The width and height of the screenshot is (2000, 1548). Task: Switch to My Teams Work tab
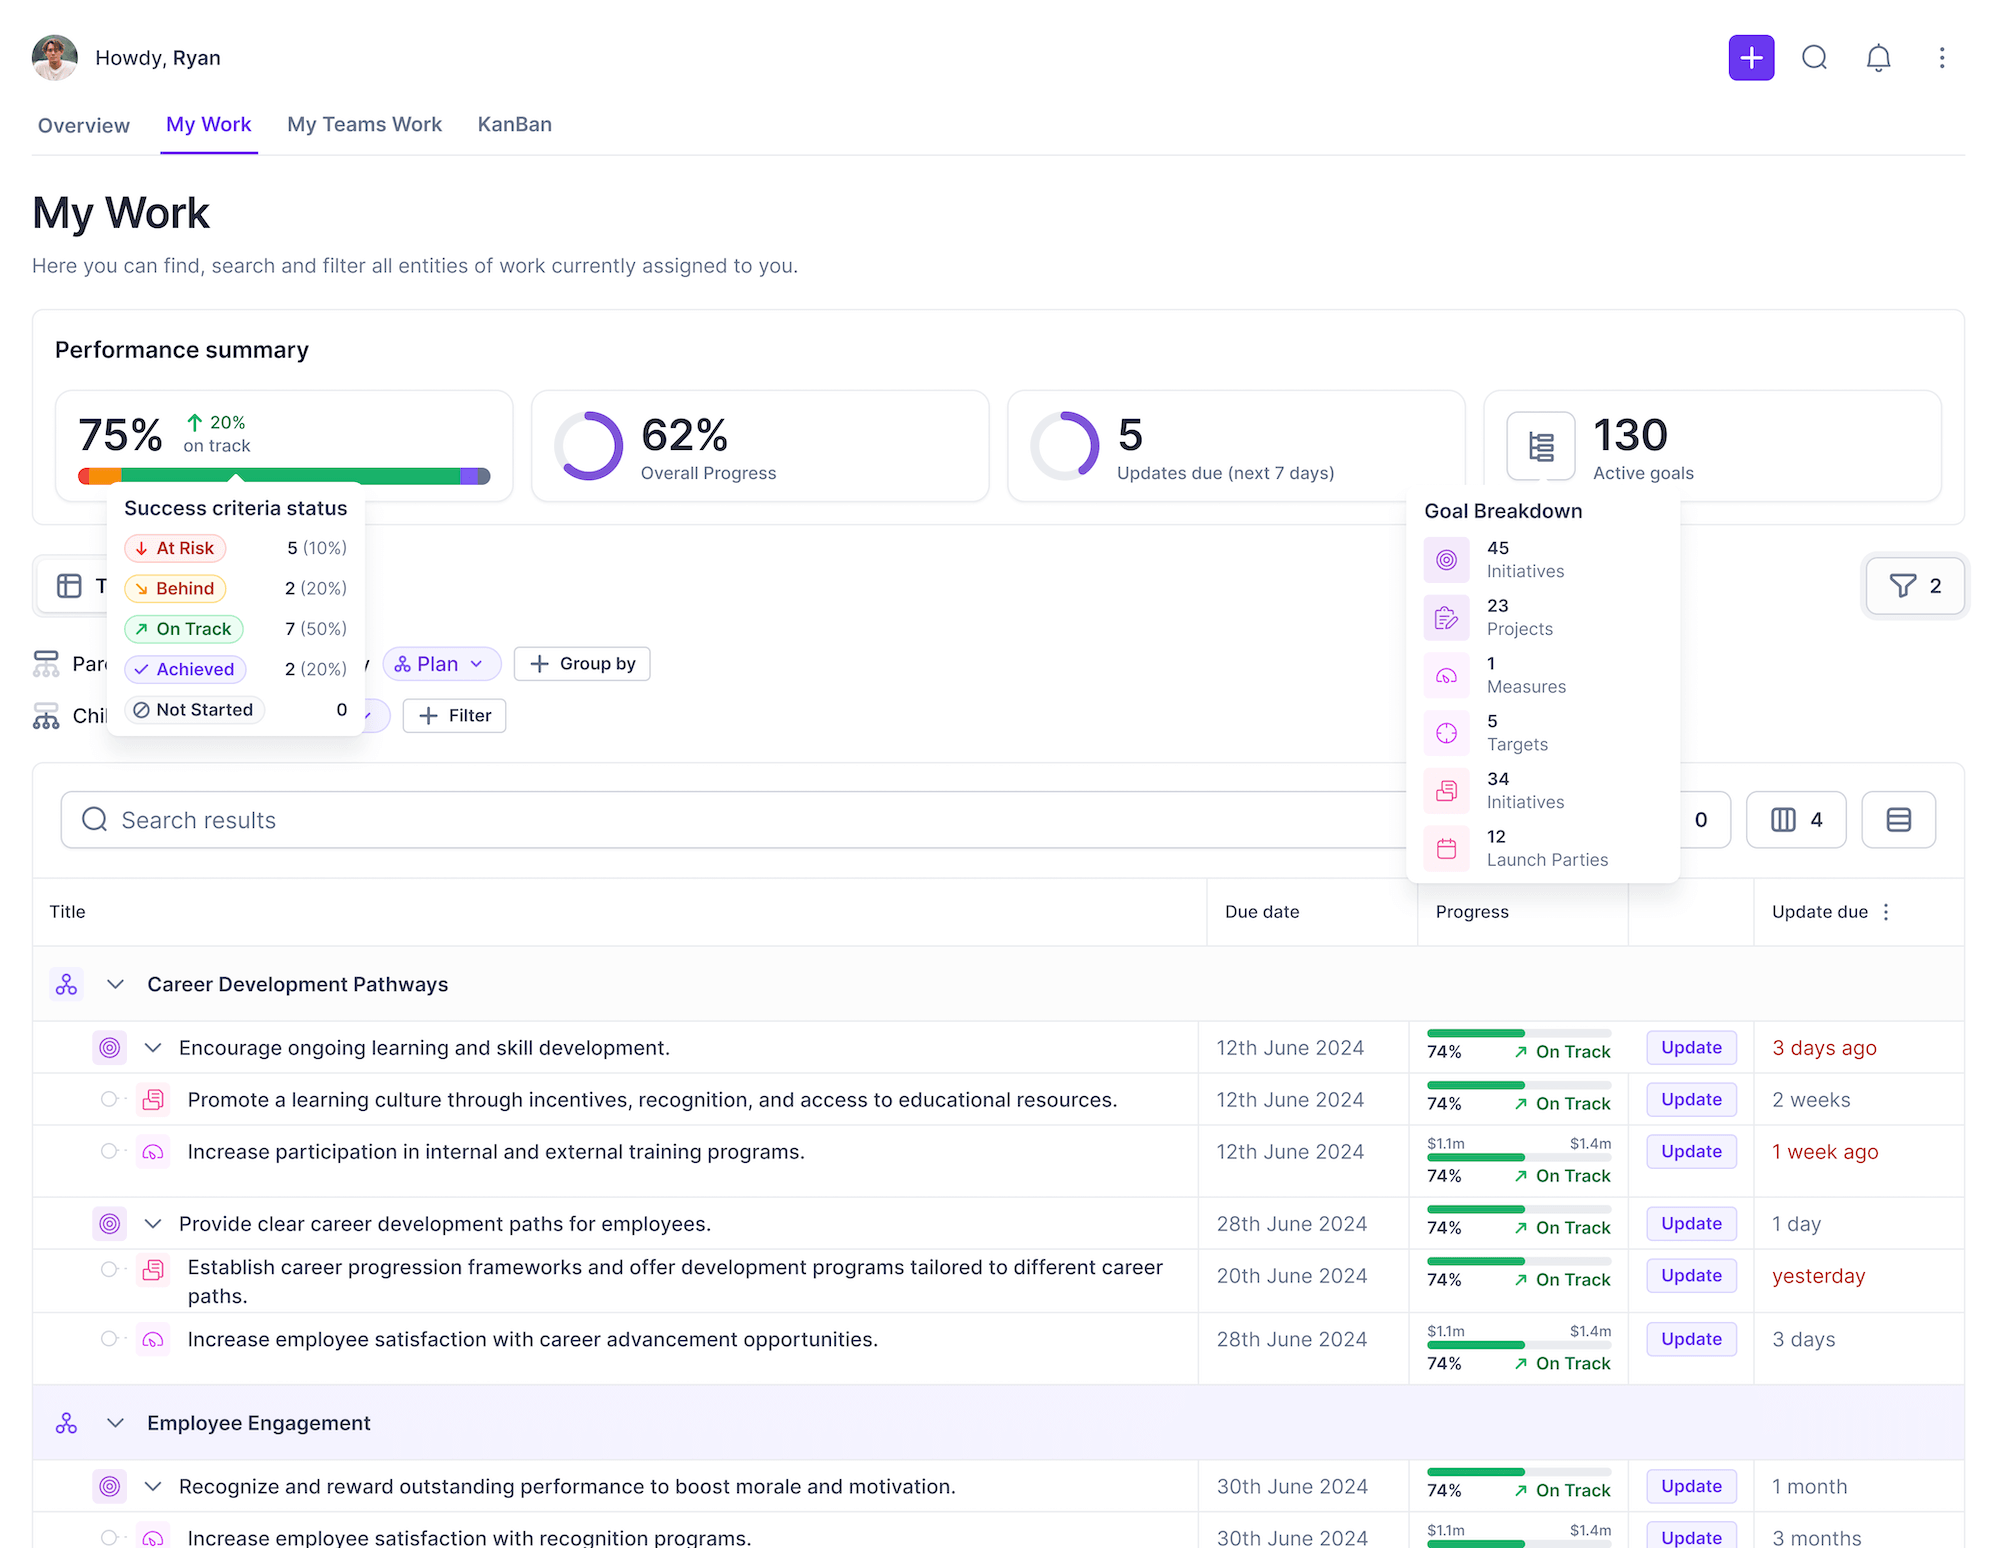click(364, 124)
